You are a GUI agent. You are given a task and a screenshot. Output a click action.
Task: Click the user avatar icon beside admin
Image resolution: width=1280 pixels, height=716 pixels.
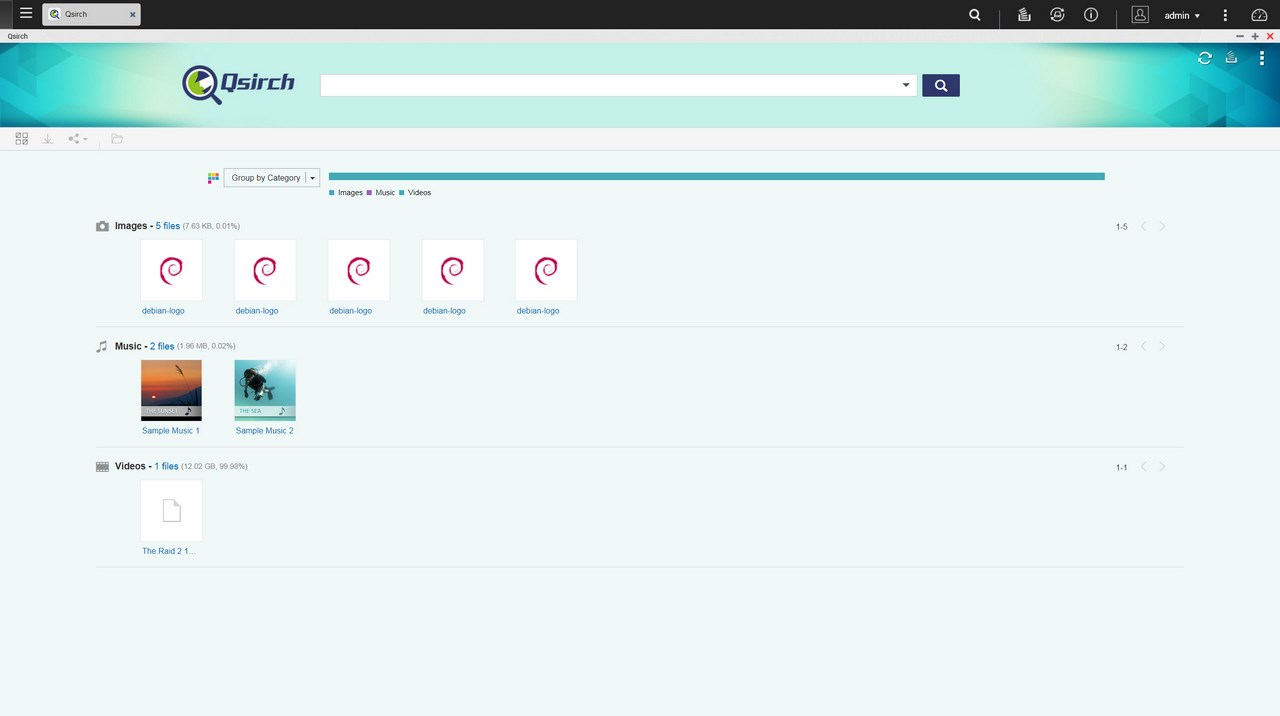[1140, 15]
